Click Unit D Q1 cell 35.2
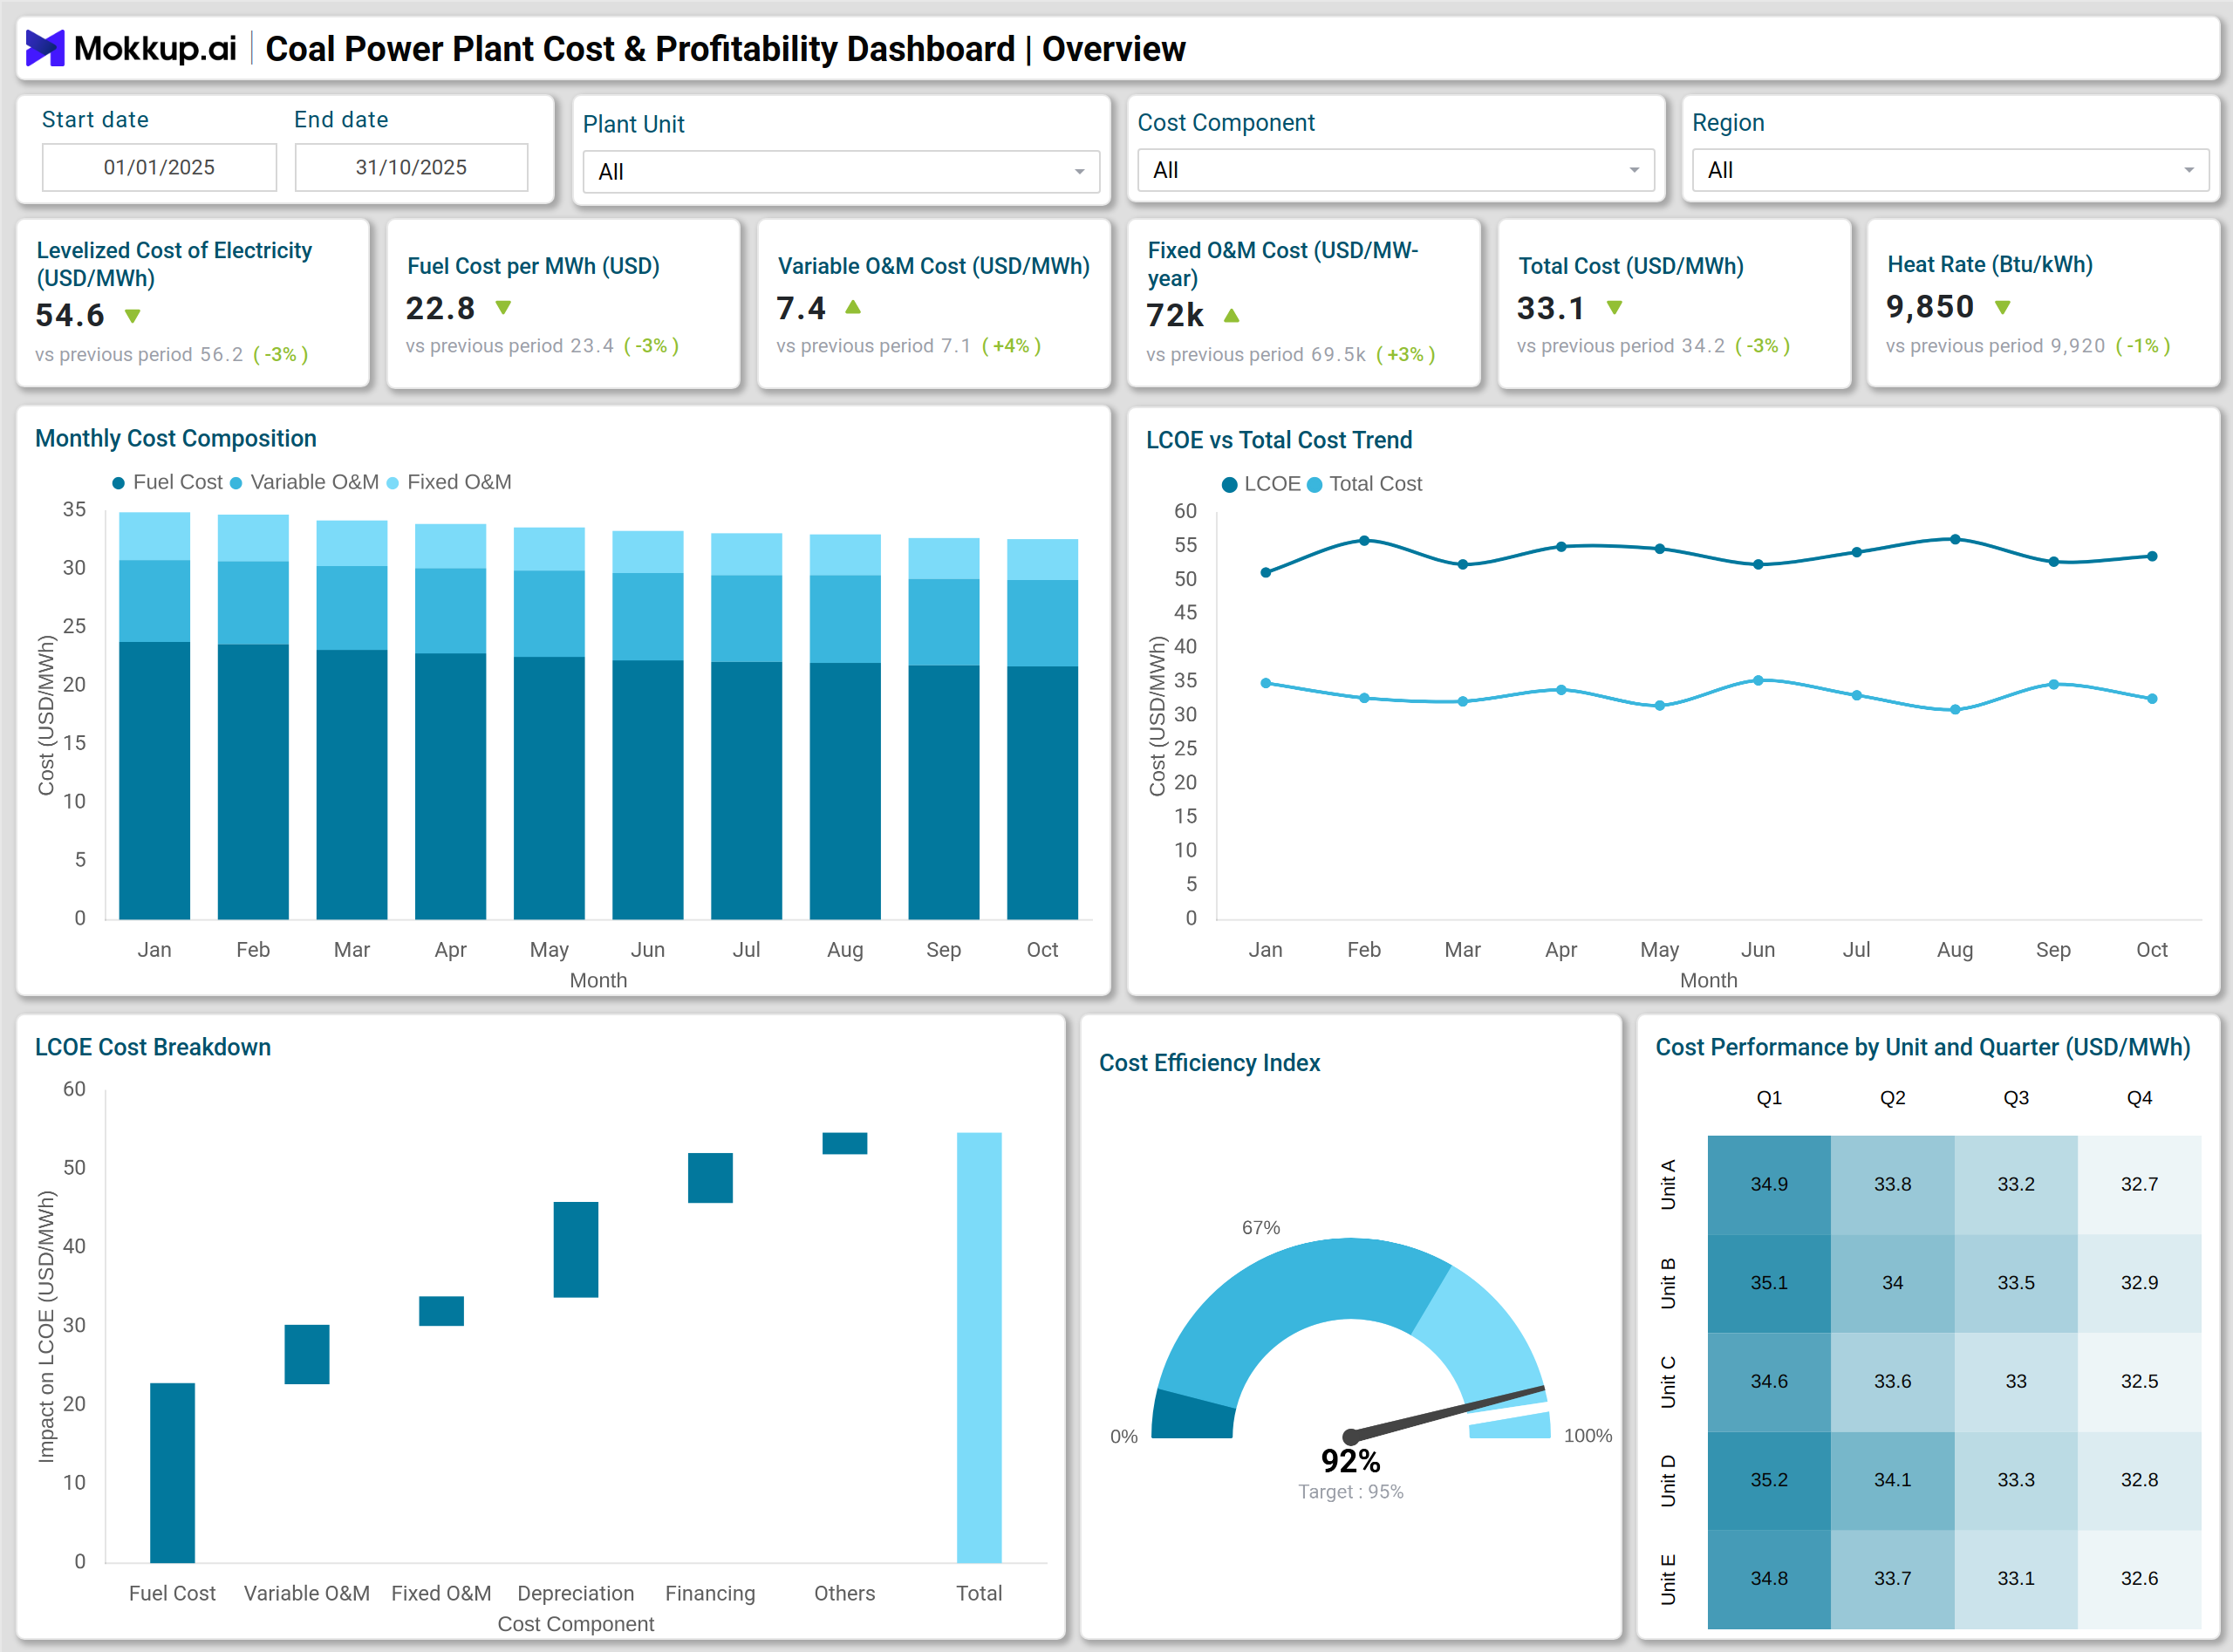The width and height of the screenshot is (2233, 1652). click(1769, 1480)
